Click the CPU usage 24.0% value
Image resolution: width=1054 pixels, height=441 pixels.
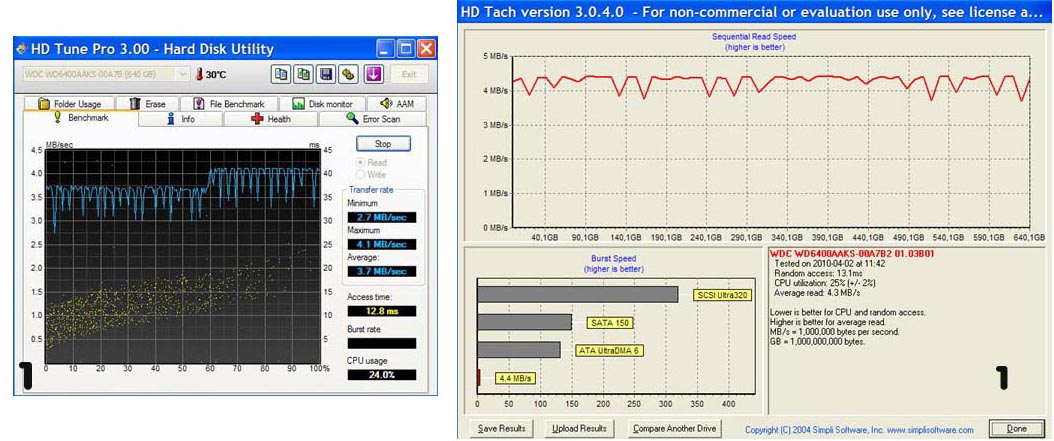point(382,374)
